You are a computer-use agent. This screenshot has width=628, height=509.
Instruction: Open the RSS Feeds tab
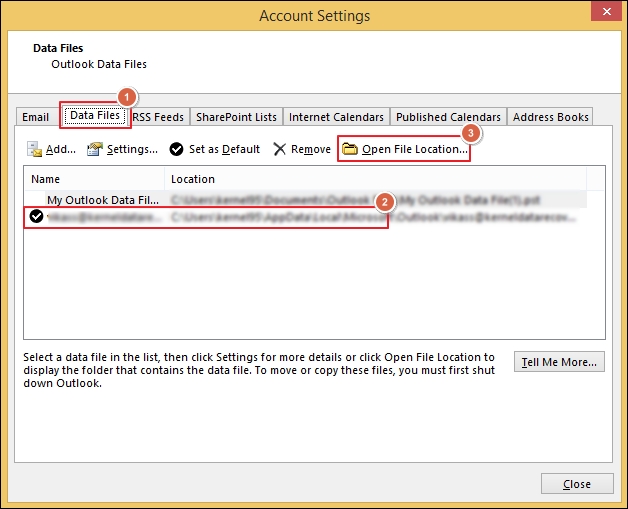(158, 117)
